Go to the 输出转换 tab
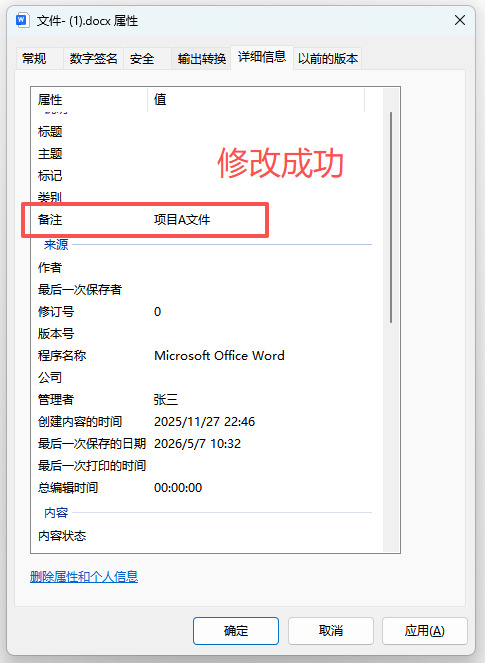485x663 pixels. [x=201, y=58]
